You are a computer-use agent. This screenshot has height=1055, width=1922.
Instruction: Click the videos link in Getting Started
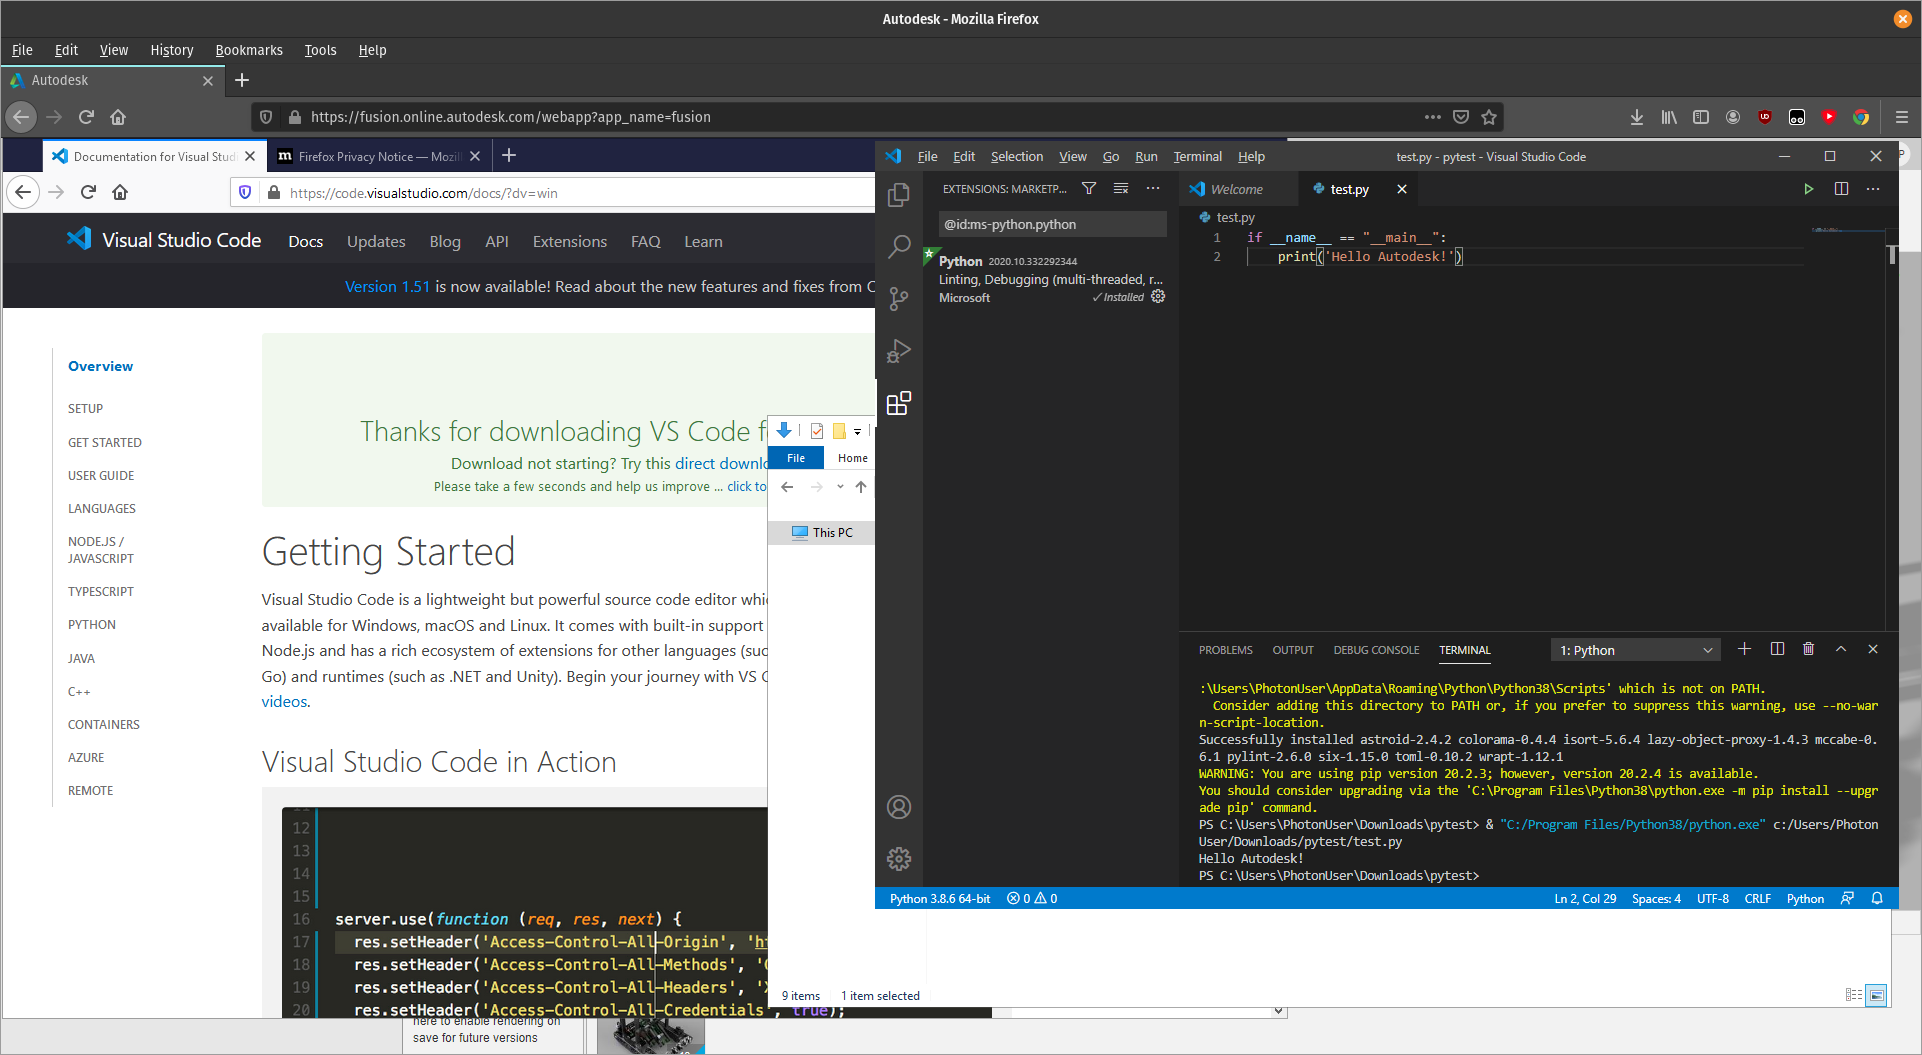(284, 701)
